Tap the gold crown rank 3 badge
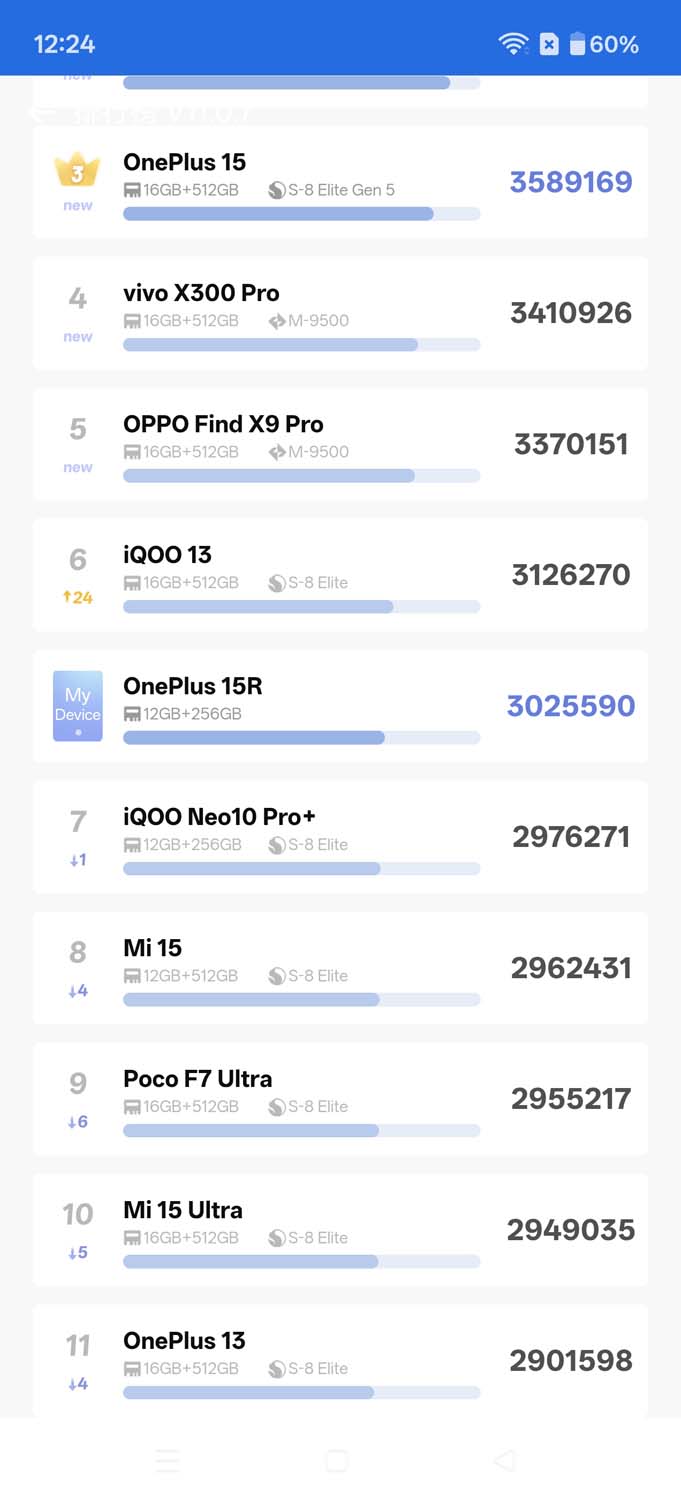This screenshot has height=1500, width=681. coord(77,171)
